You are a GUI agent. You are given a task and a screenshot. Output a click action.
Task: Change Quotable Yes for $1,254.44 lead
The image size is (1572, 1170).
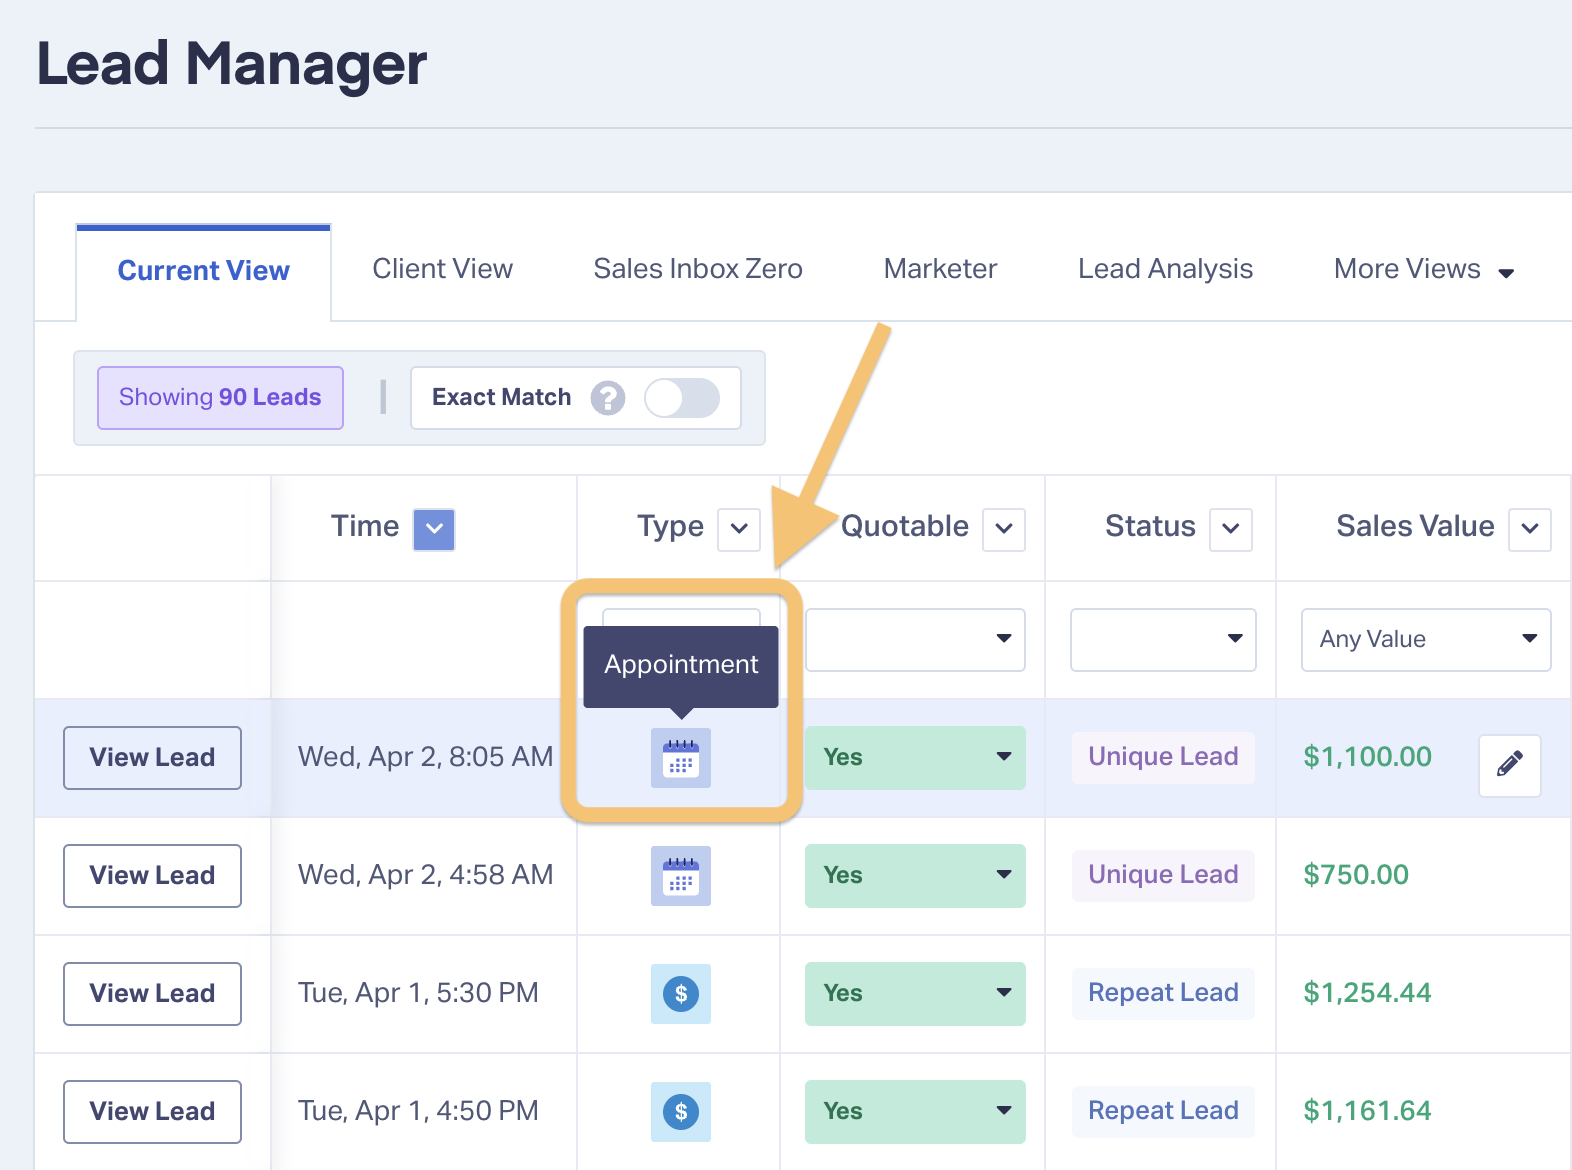(x=915, y=994)
